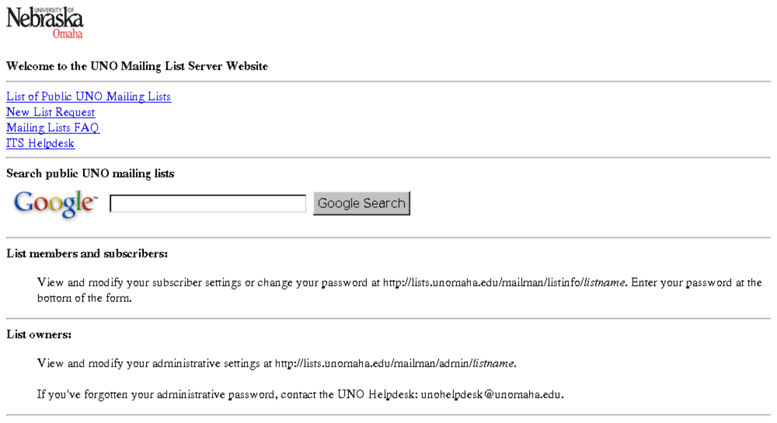Focus the Google search text field

[208, 204]
